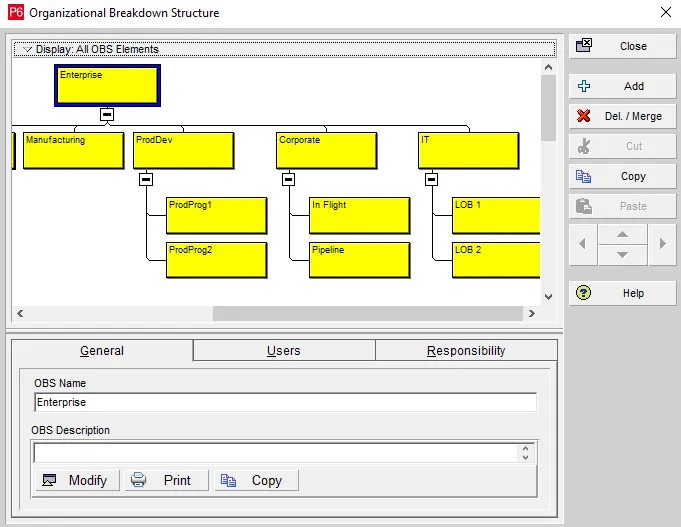Image resolution: width=681 pixels, height=527 pixels.
Task: Open Help with question mark icon
Action: pyautogui.click(x=622, y=293)
